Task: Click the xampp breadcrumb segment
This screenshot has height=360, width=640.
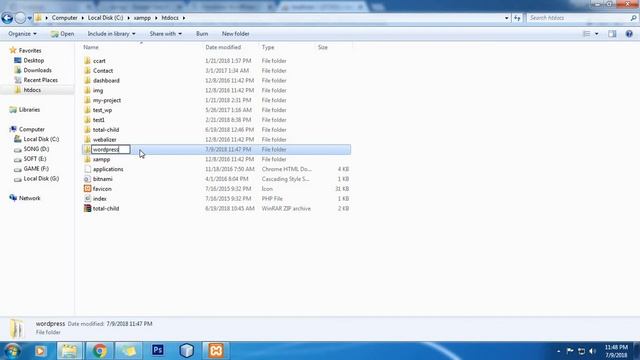Action: coord(142,18)
